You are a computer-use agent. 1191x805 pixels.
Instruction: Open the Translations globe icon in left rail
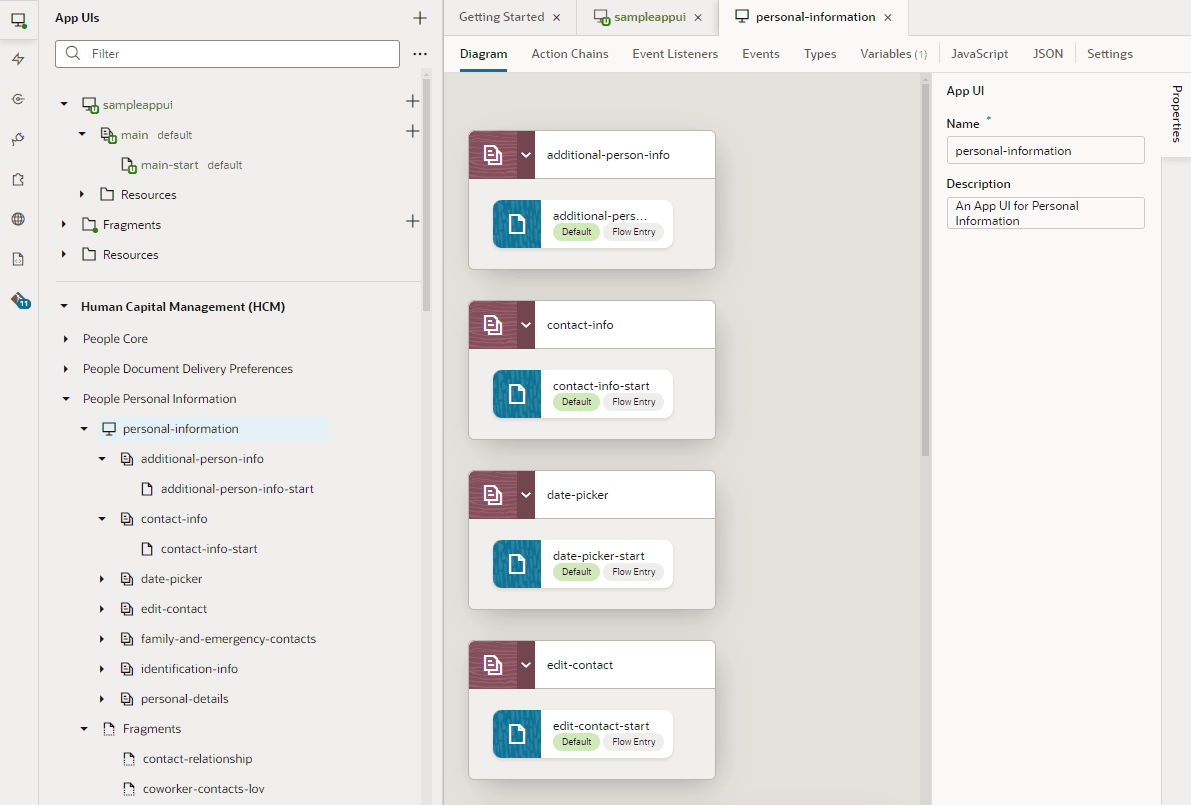18,219
